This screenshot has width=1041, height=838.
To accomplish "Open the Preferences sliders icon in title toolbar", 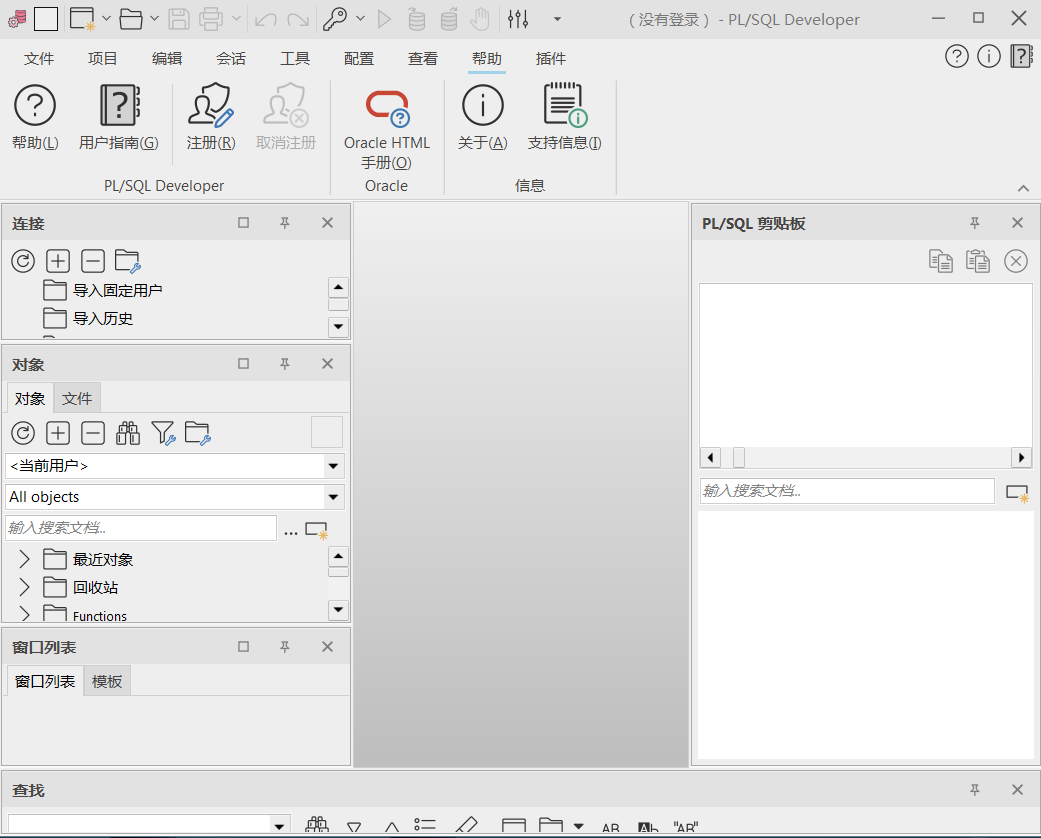I will coord(518,19).
